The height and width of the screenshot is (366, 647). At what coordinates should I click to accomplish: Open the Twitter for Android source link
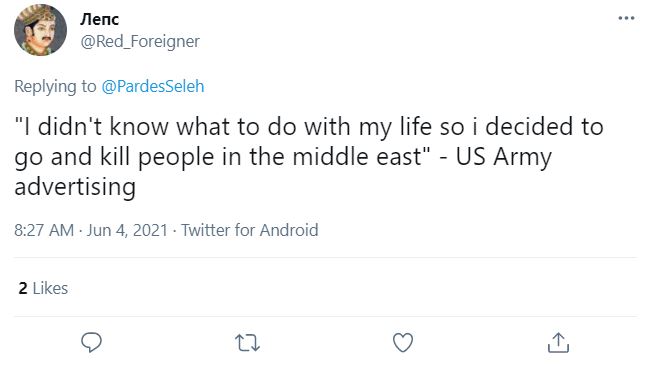click(x=250, y=230)
